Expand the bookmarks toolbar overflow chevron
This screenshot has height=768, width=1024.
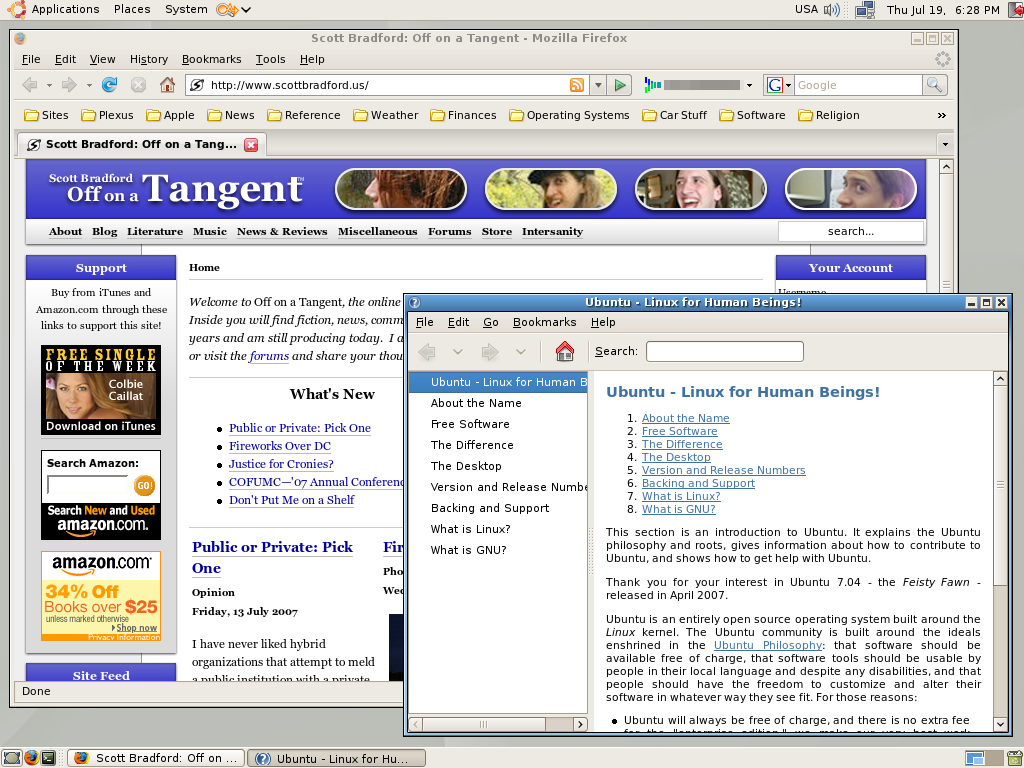[x=941, y=115]
